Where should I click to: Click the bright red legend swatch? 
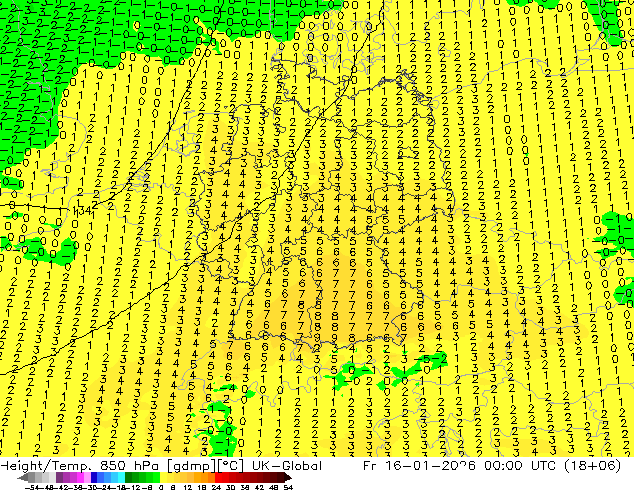tap(218, 477)
